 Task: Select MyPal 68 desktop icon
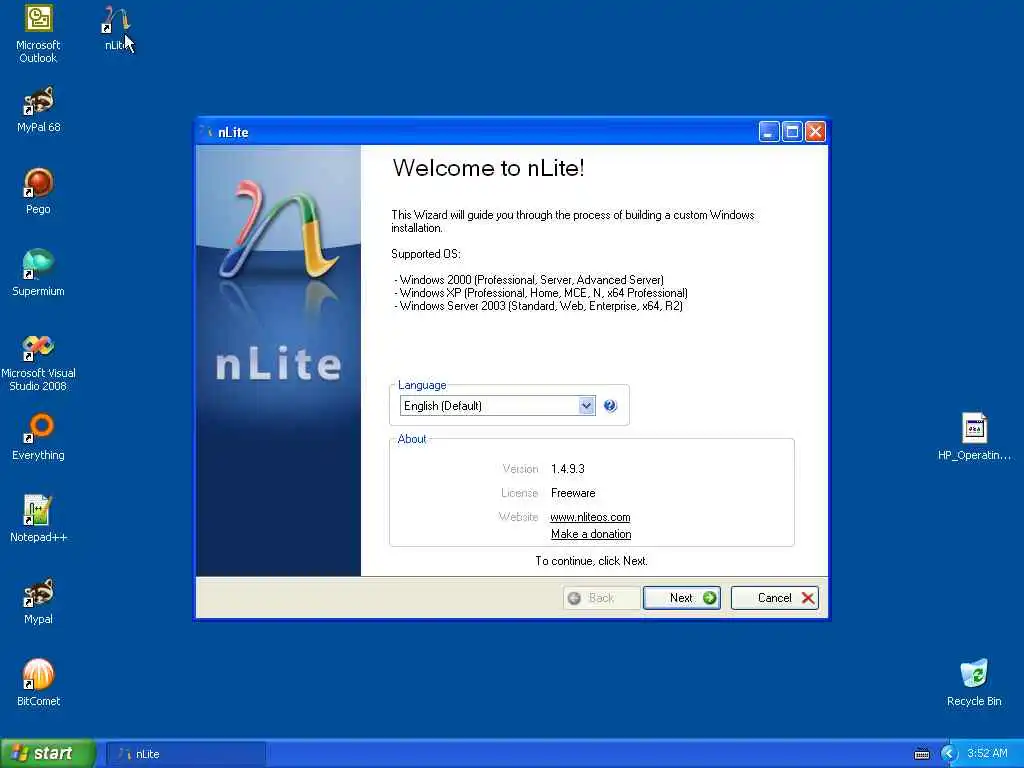coord(38,110)
